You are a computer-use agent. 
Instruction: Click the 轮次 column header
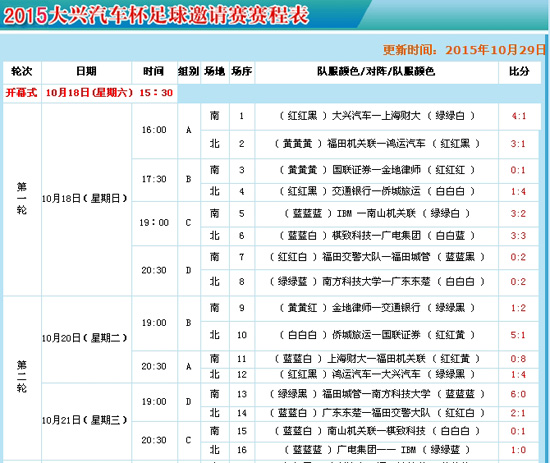22,72
